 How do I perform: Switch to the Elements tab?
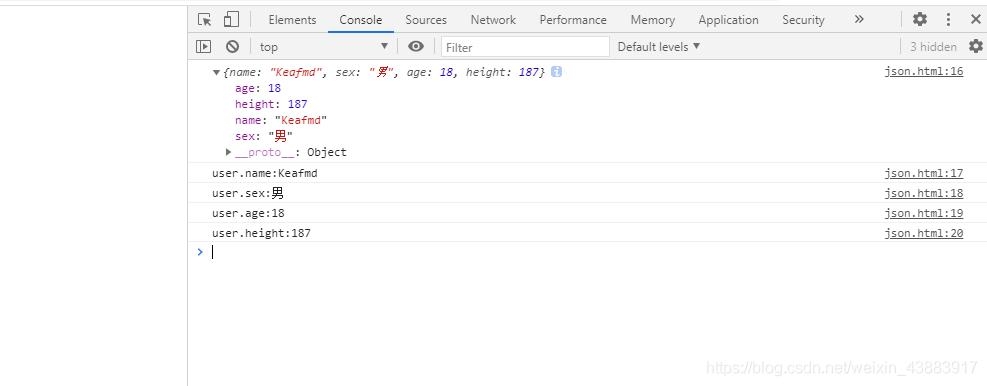coord(292,20)
